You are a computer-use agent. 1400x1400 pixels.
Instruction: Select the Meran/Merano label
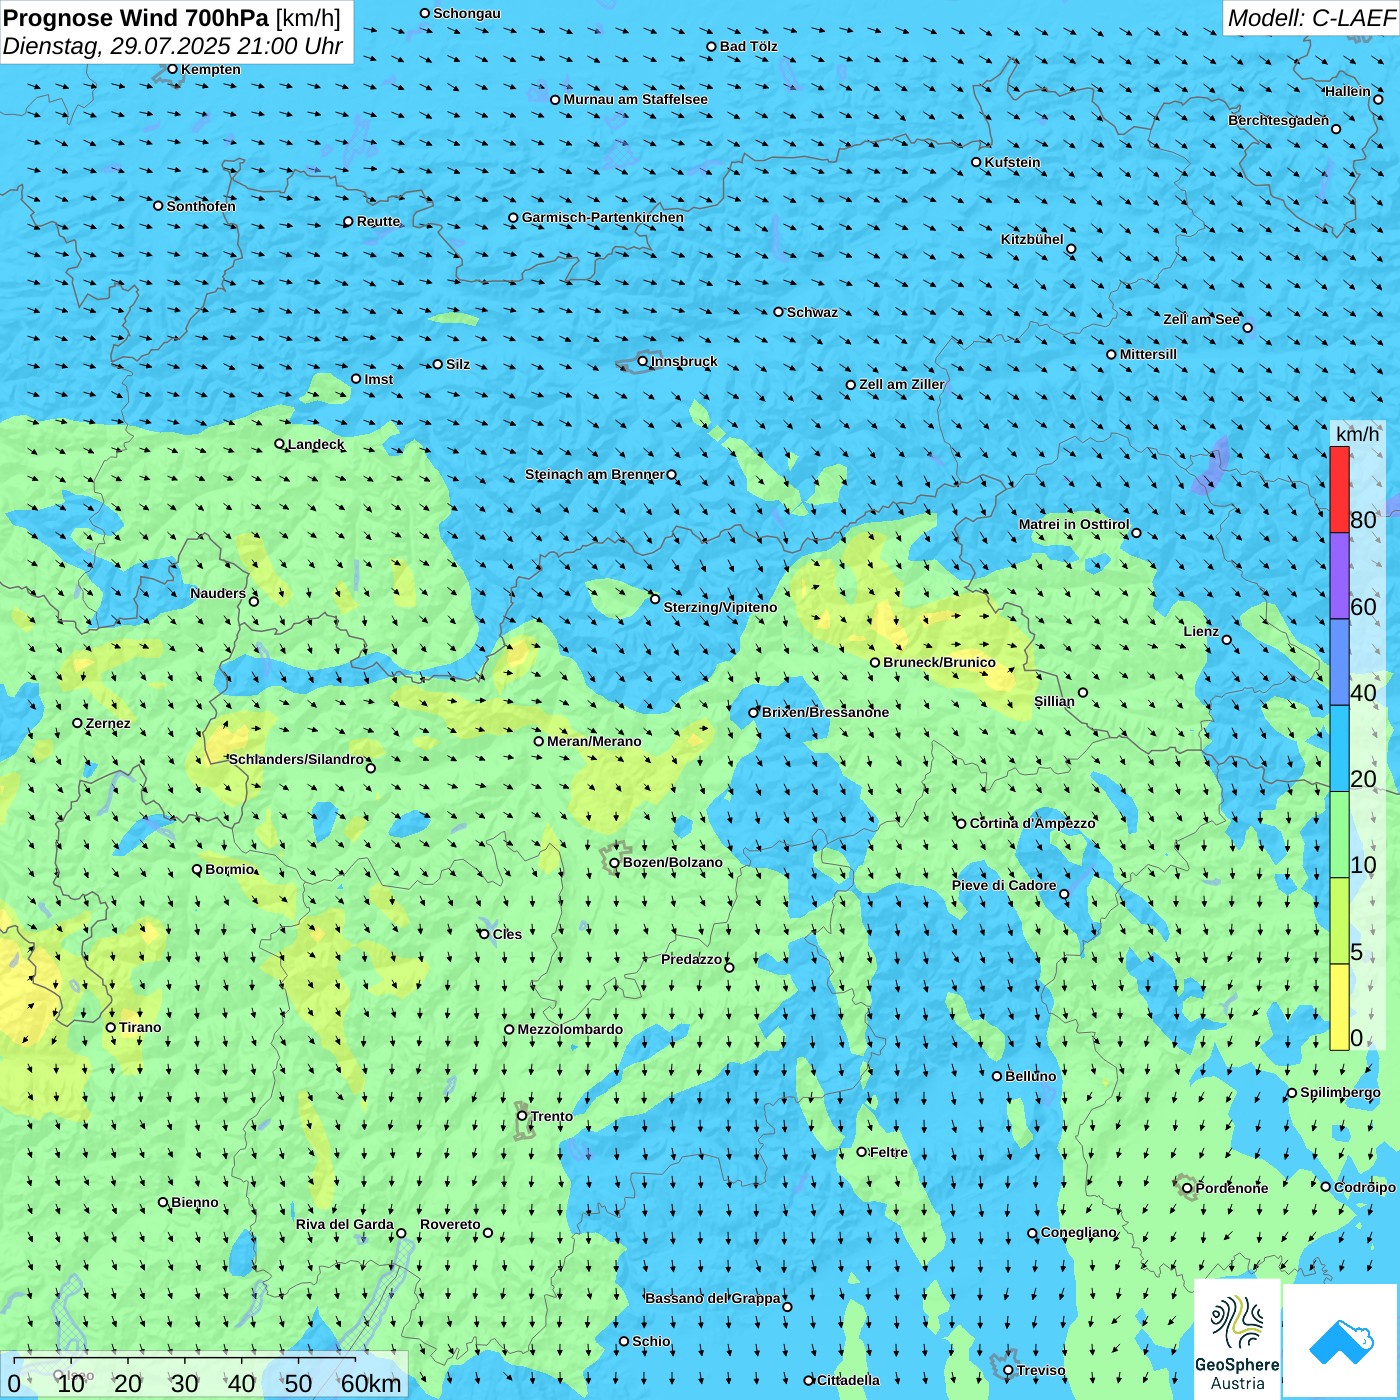point(594,741)
